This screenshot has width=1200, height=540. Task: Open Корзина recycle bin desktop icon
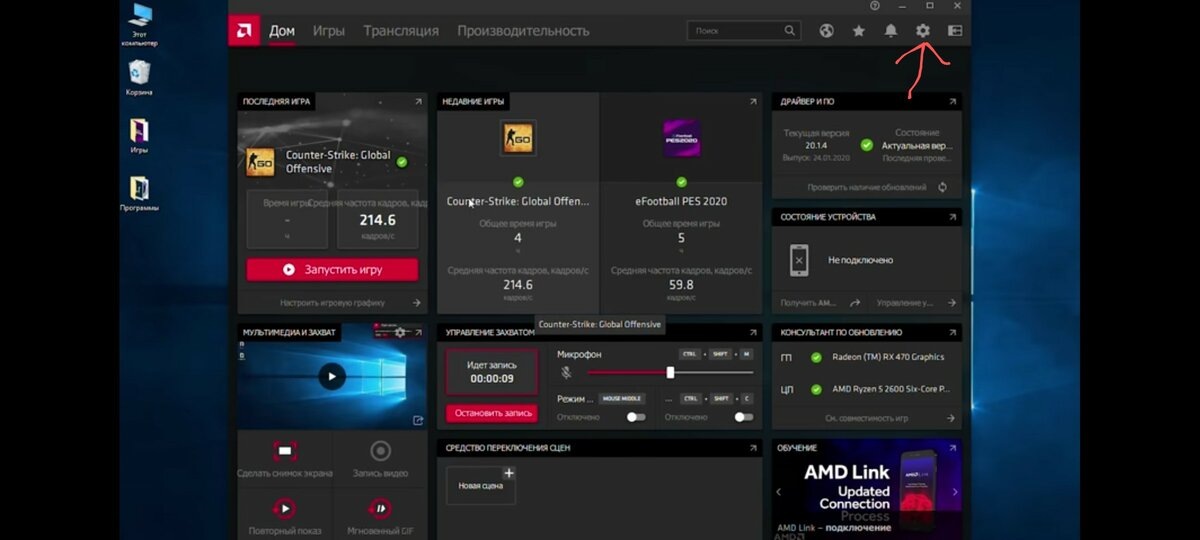coord(139,78)
